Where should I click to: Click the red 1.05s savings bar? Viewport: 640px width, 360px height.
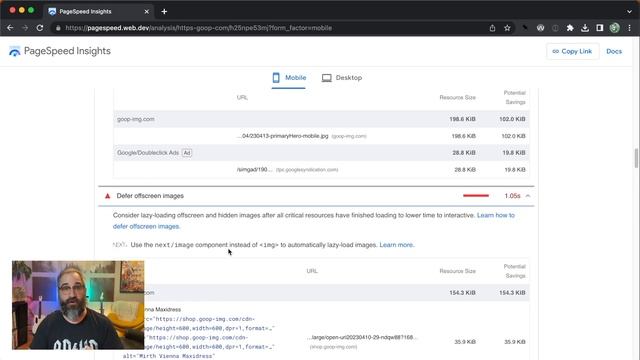476,196
